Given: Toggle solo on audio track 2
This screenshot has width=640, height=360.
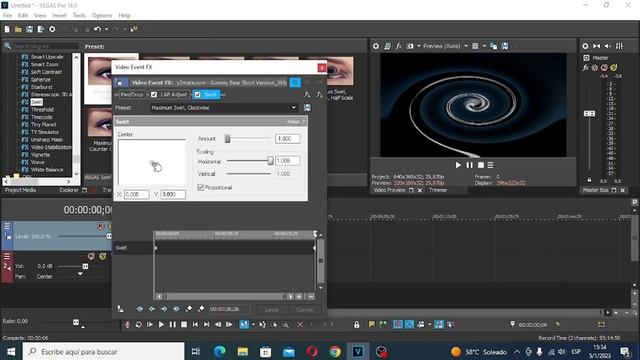Looking at the screenshot, I should point(102,256).
